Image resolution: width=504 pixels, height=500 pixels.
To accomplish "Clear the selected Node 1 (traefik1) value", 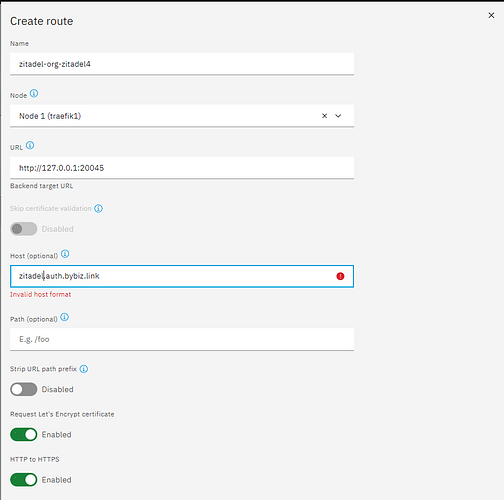I will tap(324, 116).
